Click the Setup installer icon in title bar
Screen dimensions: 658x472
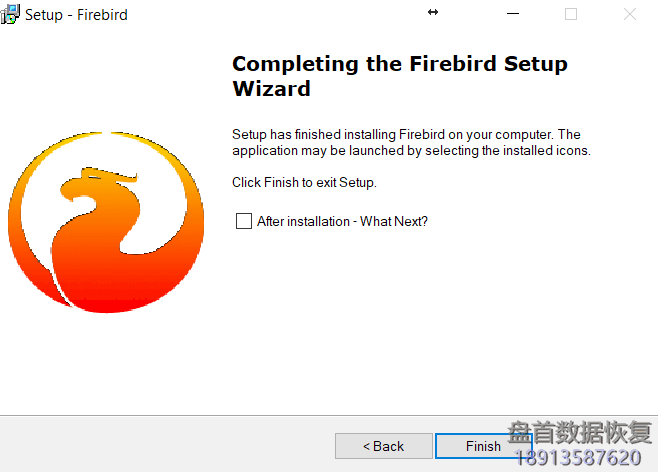pos(10,14)
